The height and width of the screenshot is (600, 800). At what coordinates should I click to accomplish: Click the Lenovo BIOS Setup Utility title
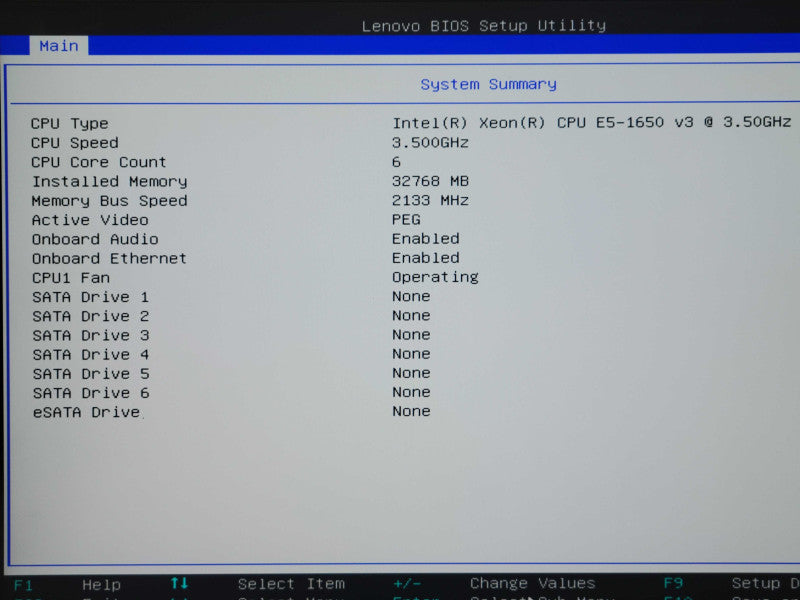(484, 26)
